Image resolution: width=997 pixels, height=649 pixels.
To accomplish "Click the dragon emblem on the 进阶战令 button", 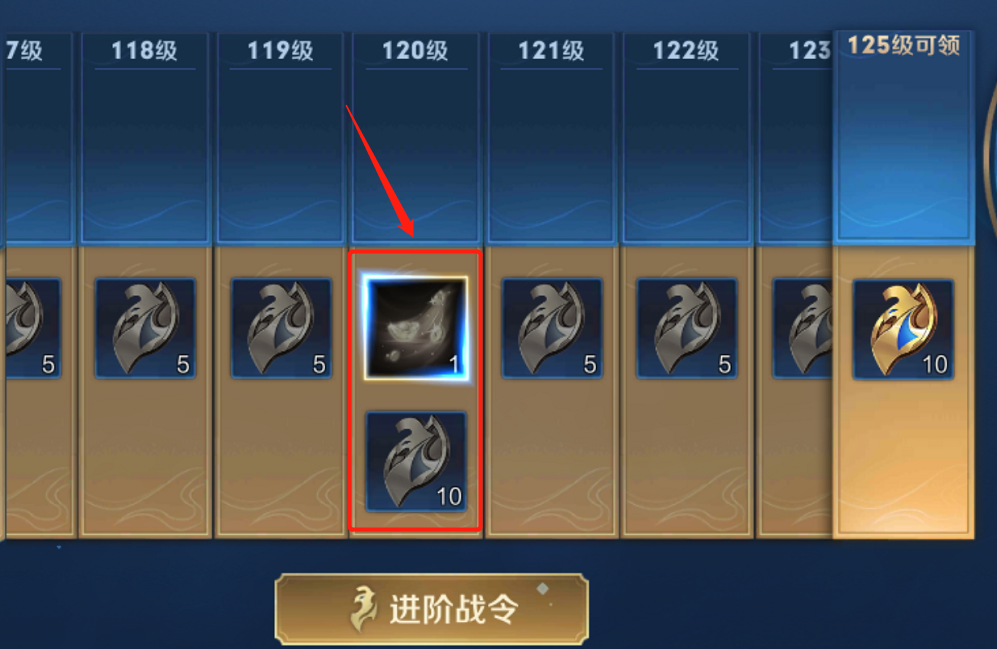I will click(363, 609).
